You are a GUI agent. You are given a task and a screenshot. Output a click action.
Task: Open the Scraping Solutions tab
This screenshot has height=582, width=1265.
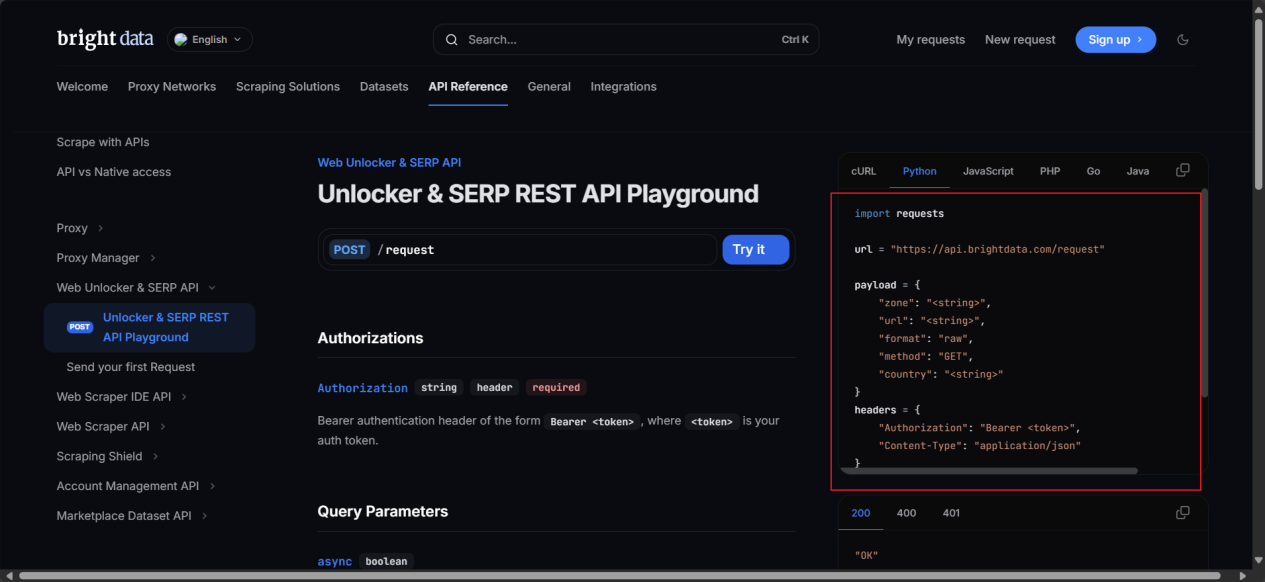288,87
